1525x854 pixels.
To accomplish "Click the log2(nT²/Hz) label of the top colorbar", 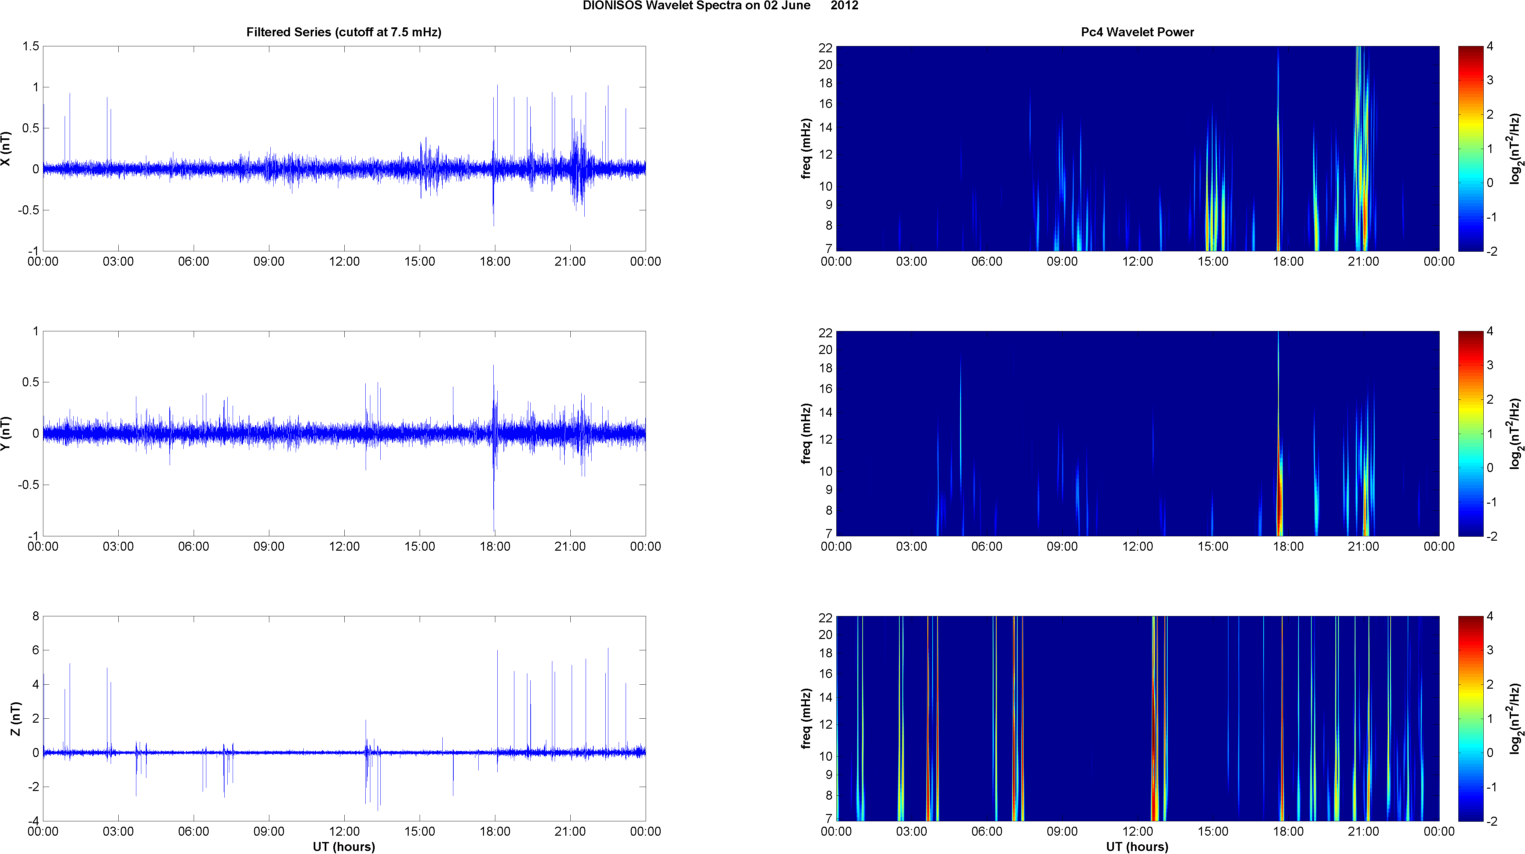I will coord(1516,148).
